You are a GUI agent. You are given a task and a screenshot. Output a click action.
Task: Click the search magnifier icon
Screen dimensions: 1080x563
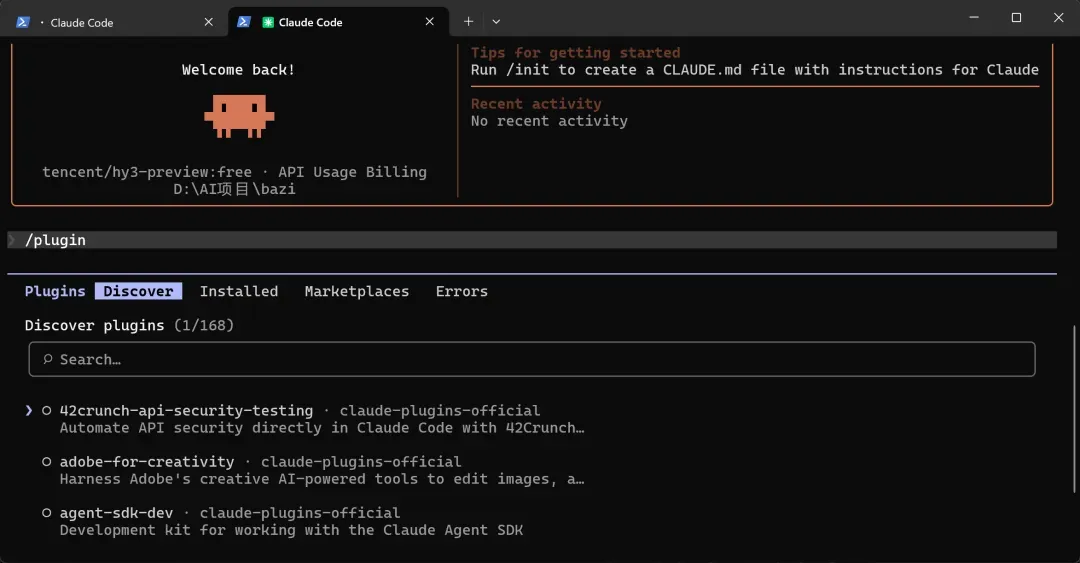48,359
